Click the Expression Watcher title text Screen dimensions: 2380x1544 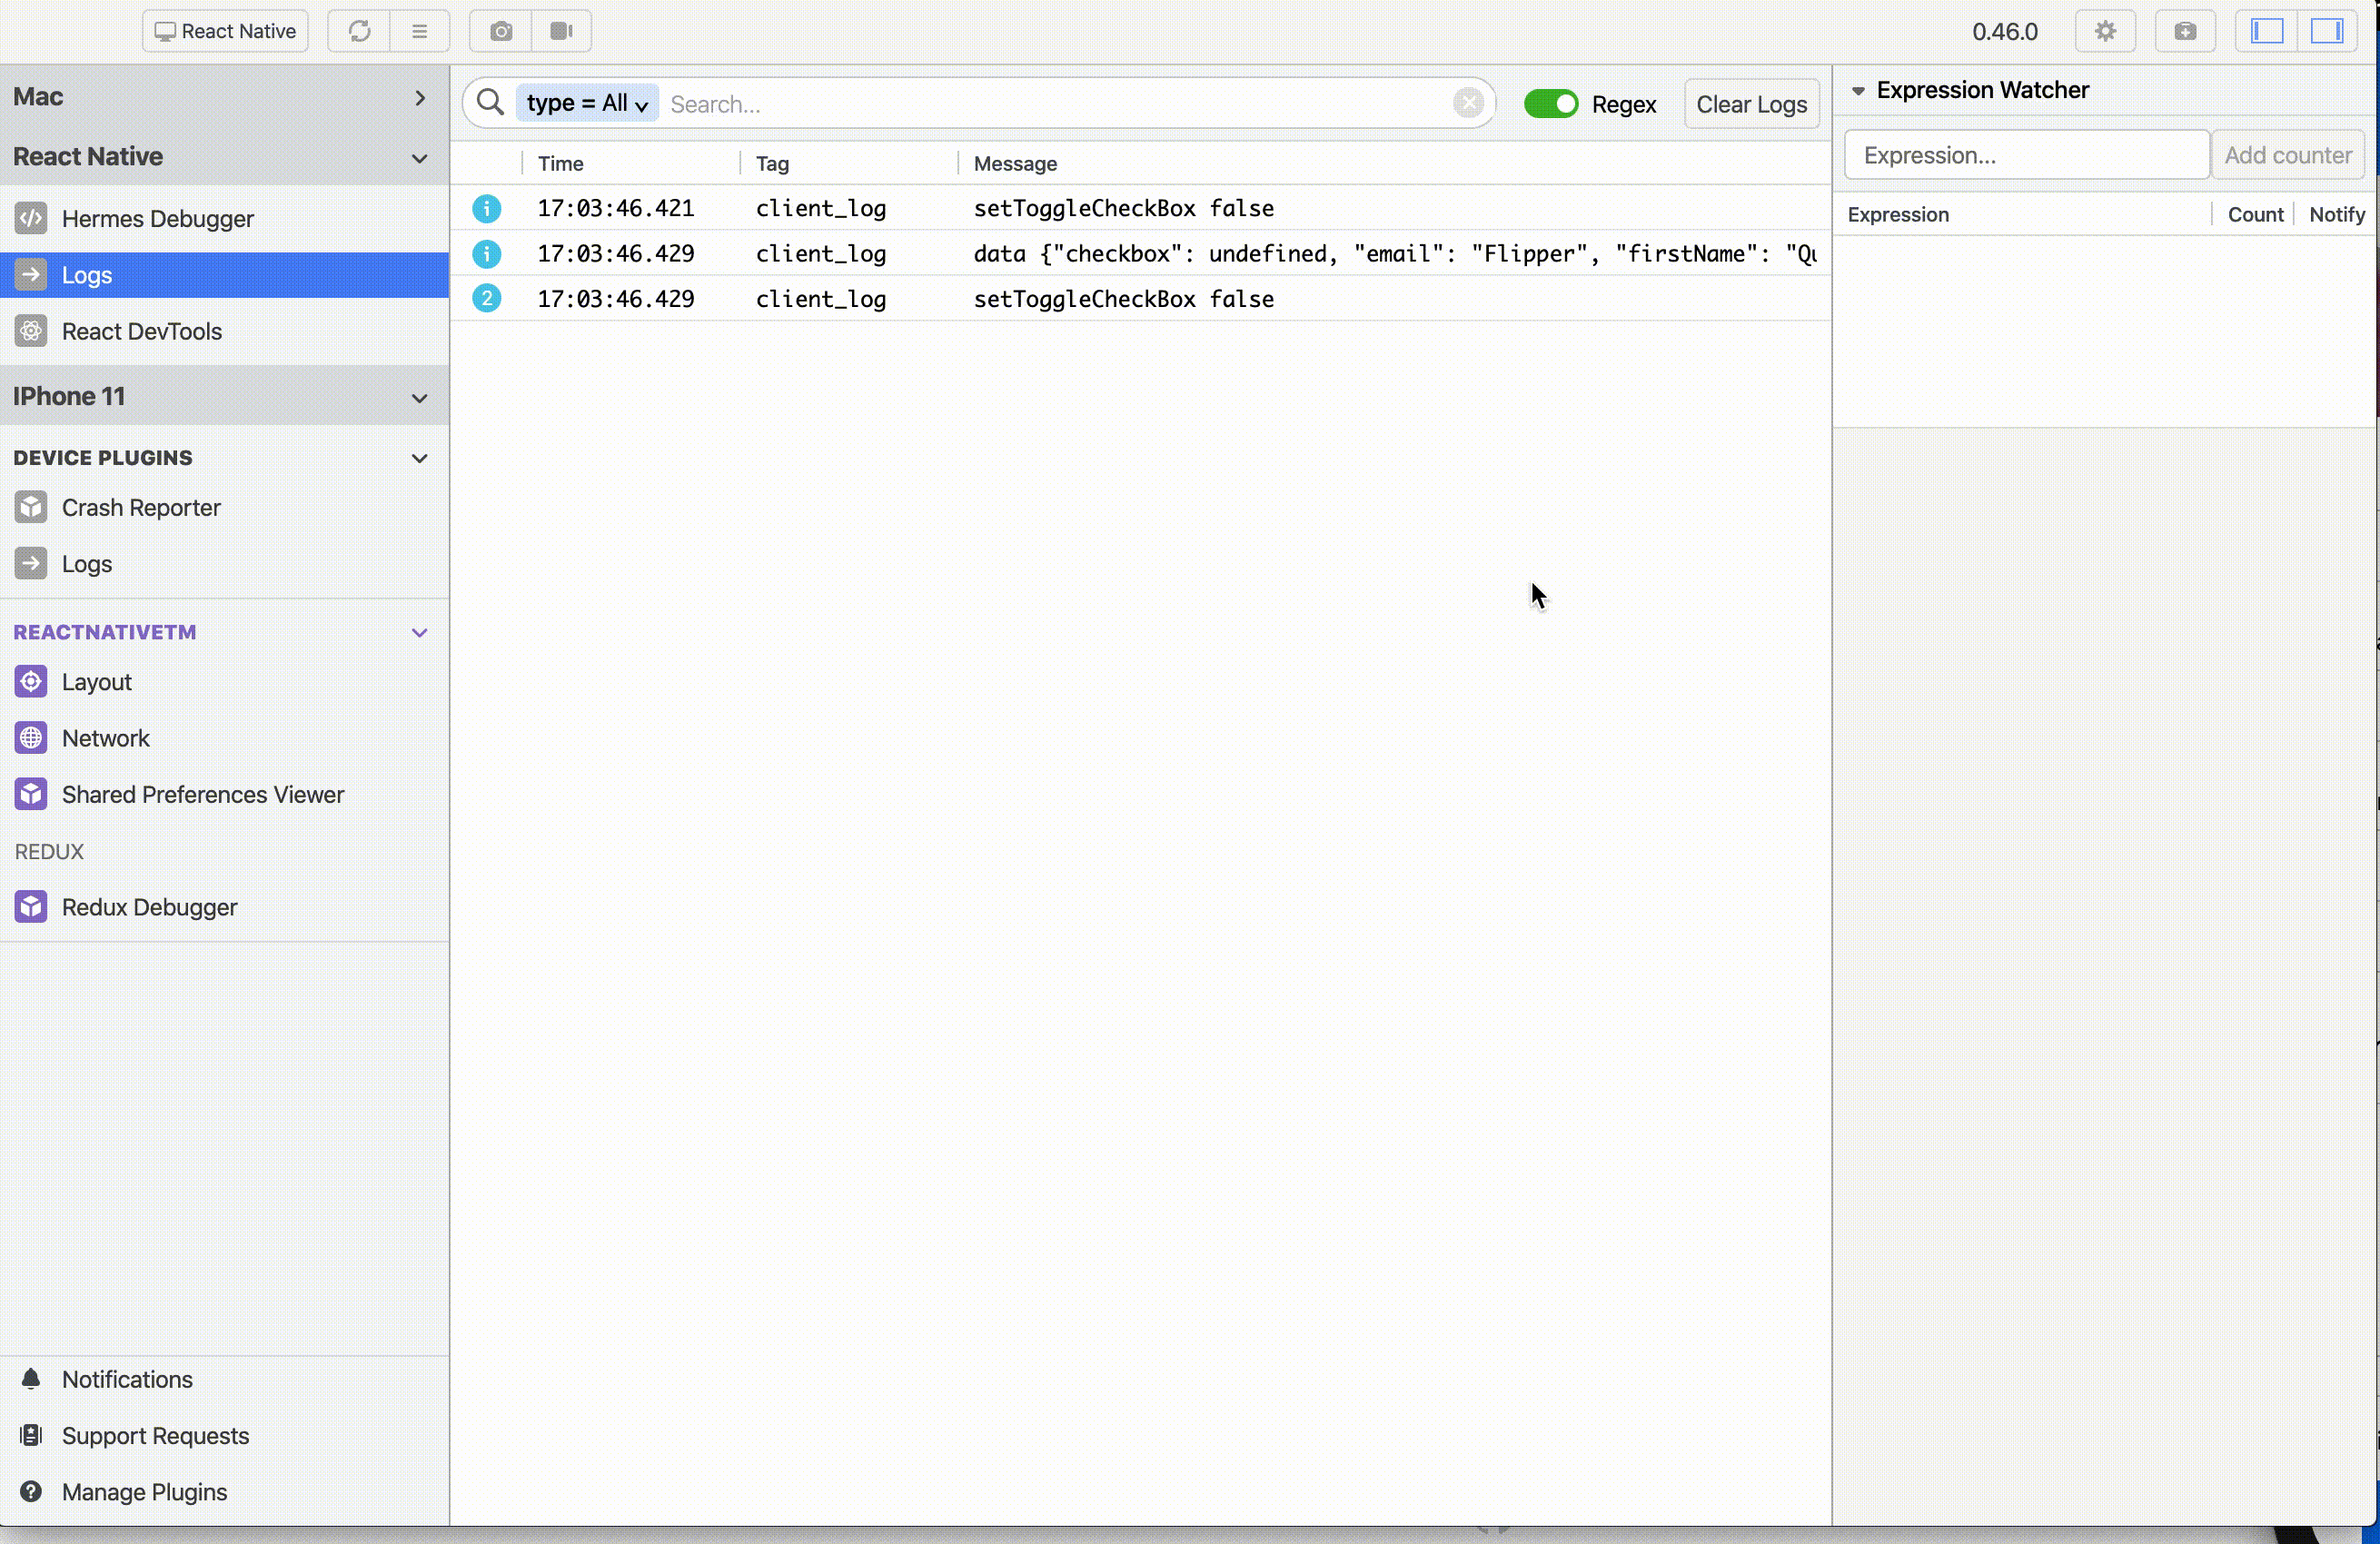(1982, 90)
